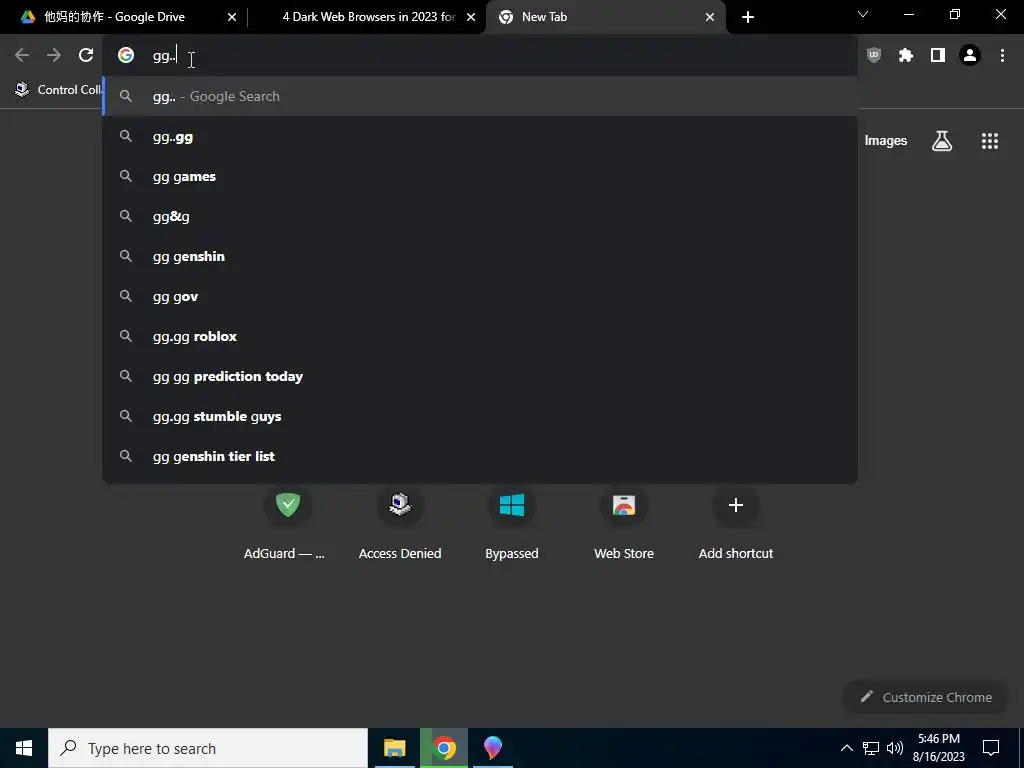1024x768 pixels.
Task: Open the Search Labs flask icon
Action: click(x=942, y=141)
